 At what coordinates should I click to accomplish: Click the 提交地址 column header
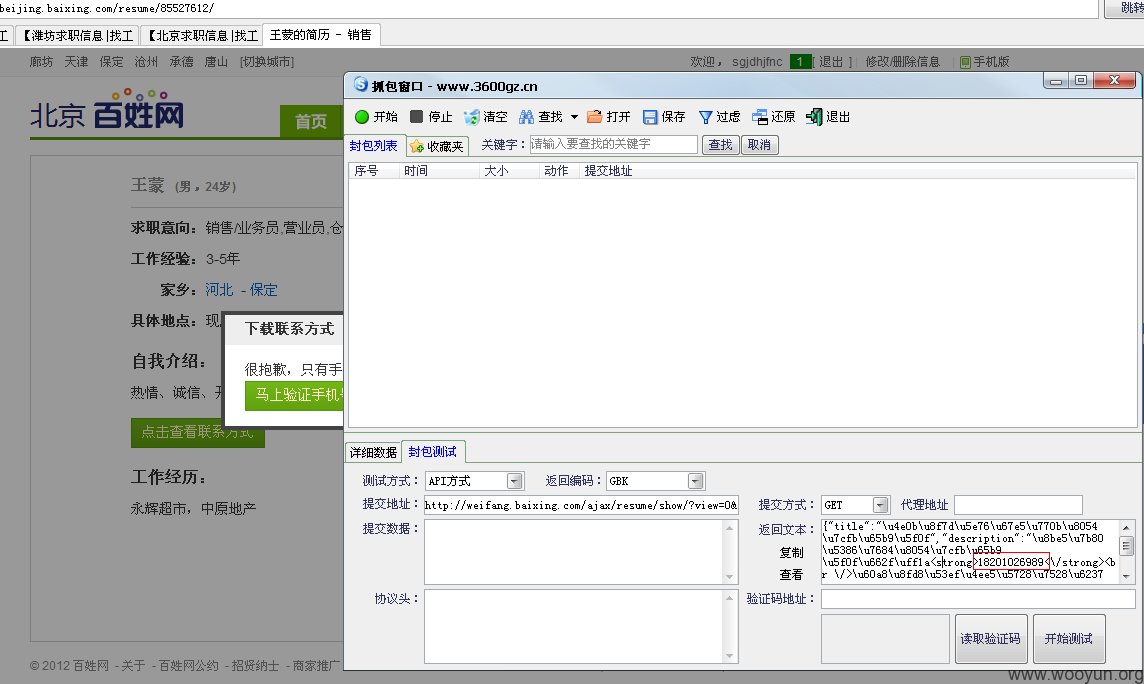[x=608, y=171]
